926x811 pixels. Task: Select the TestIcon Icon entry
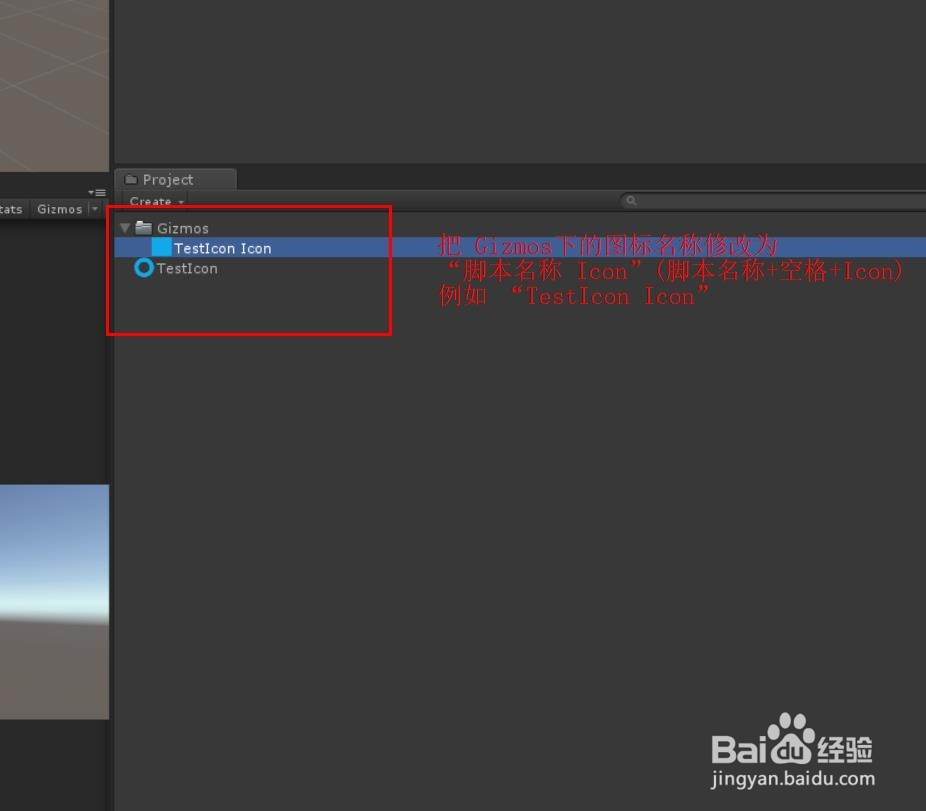pyautogui.click(x=222, y=248)
